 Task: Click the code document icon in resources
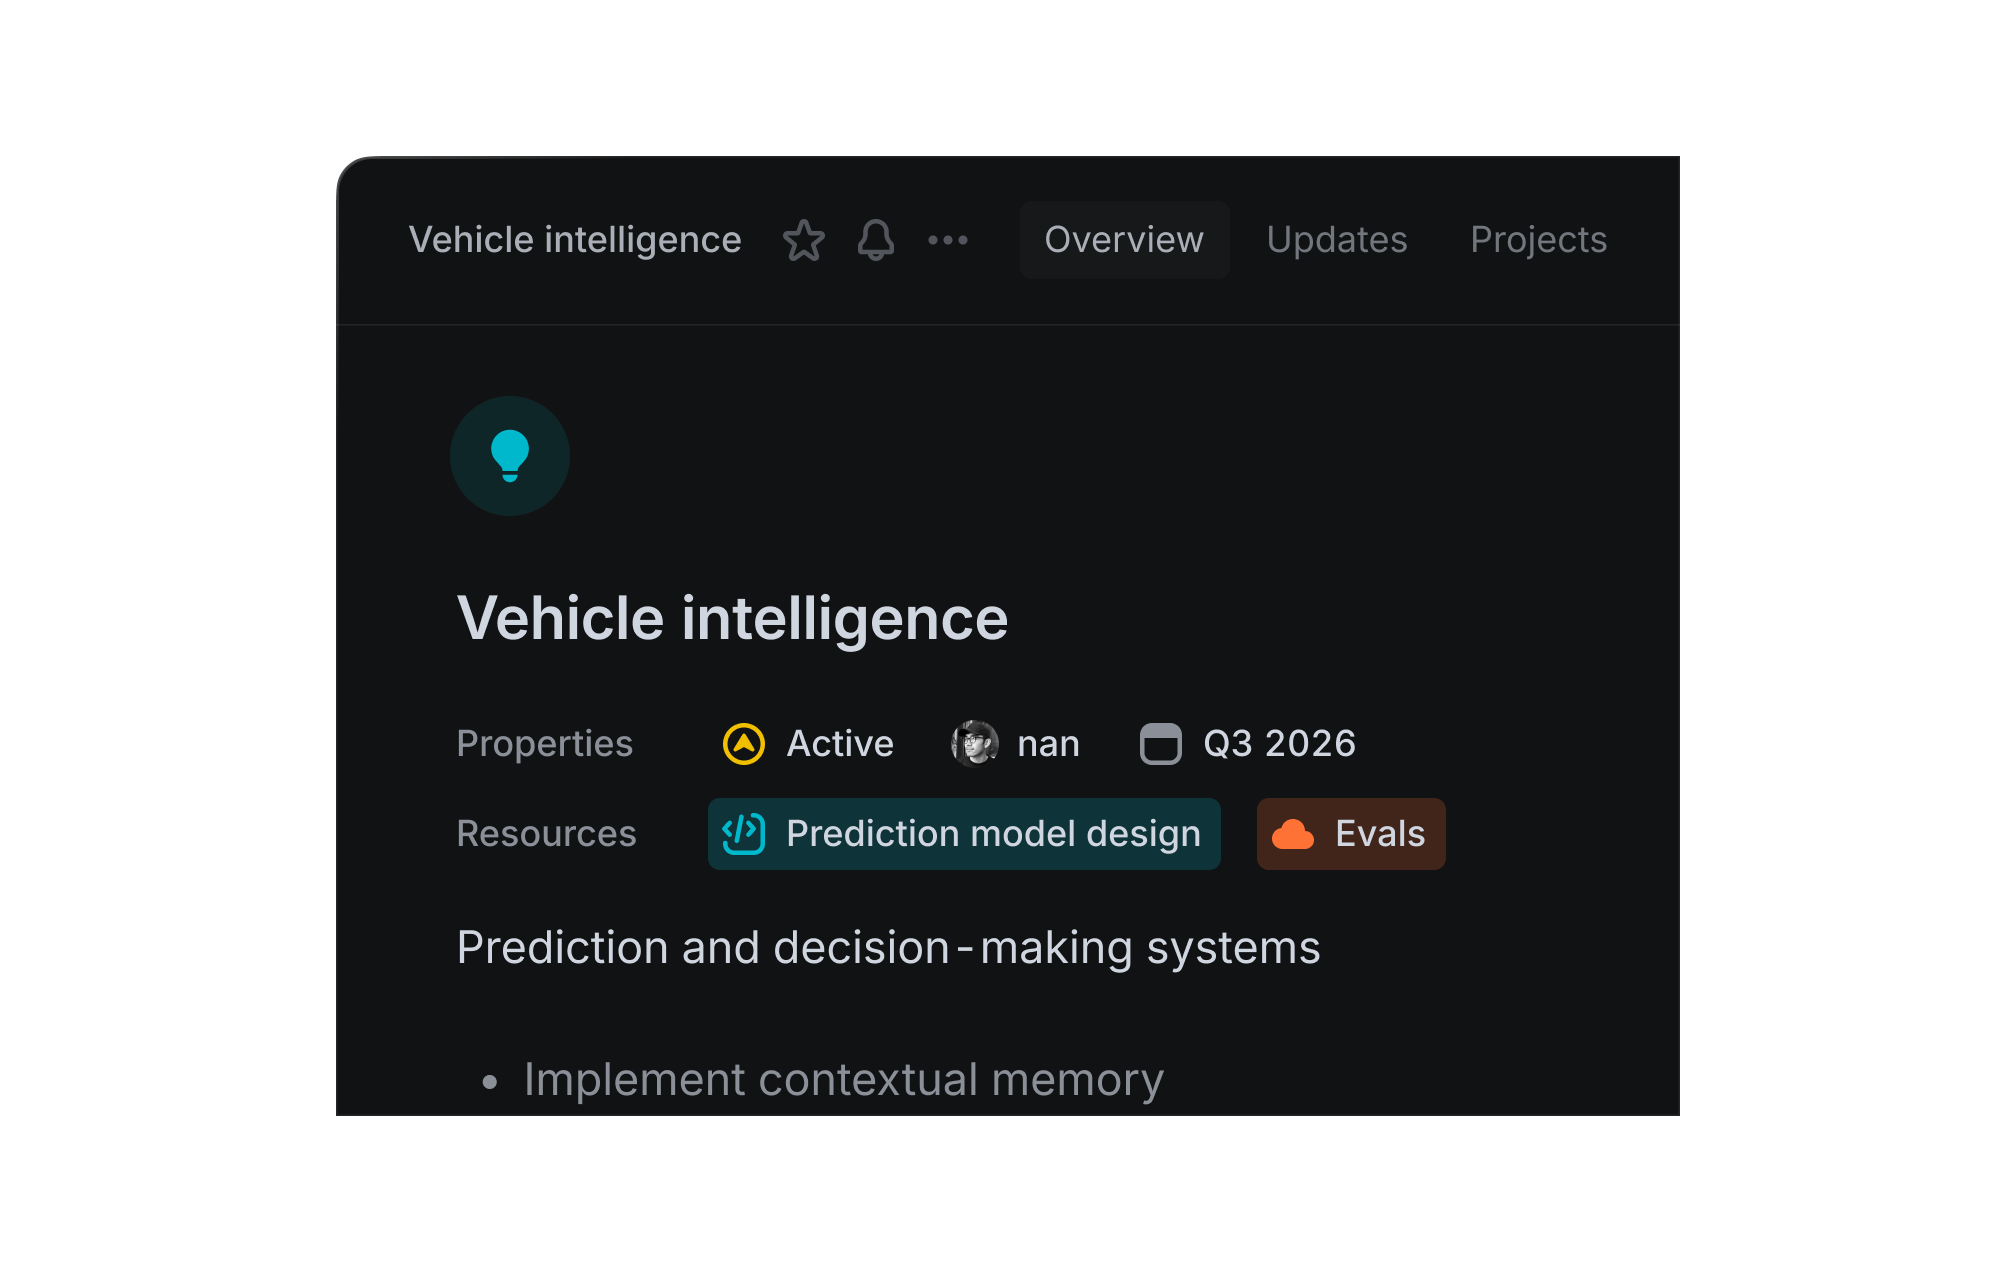[744, 834]
